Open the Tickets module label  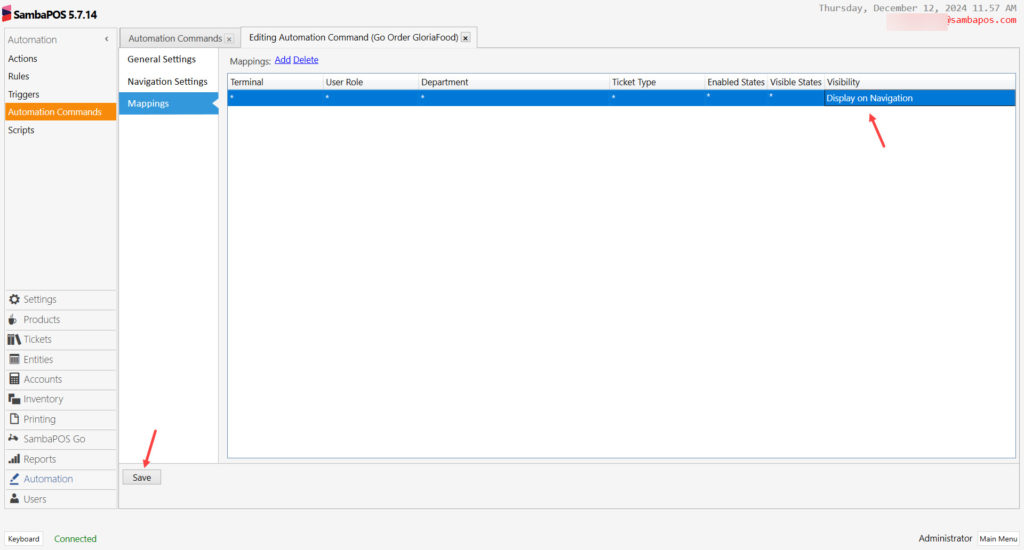click(37, 339)
